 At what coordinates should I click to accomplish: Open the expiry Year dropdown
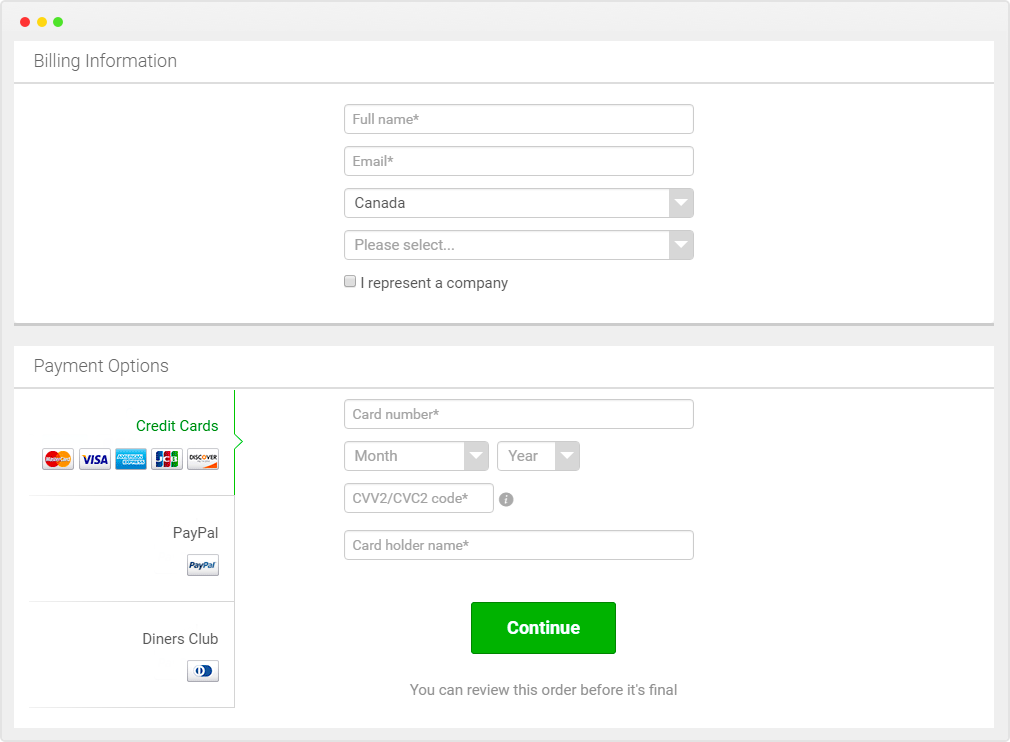[538, 456]
